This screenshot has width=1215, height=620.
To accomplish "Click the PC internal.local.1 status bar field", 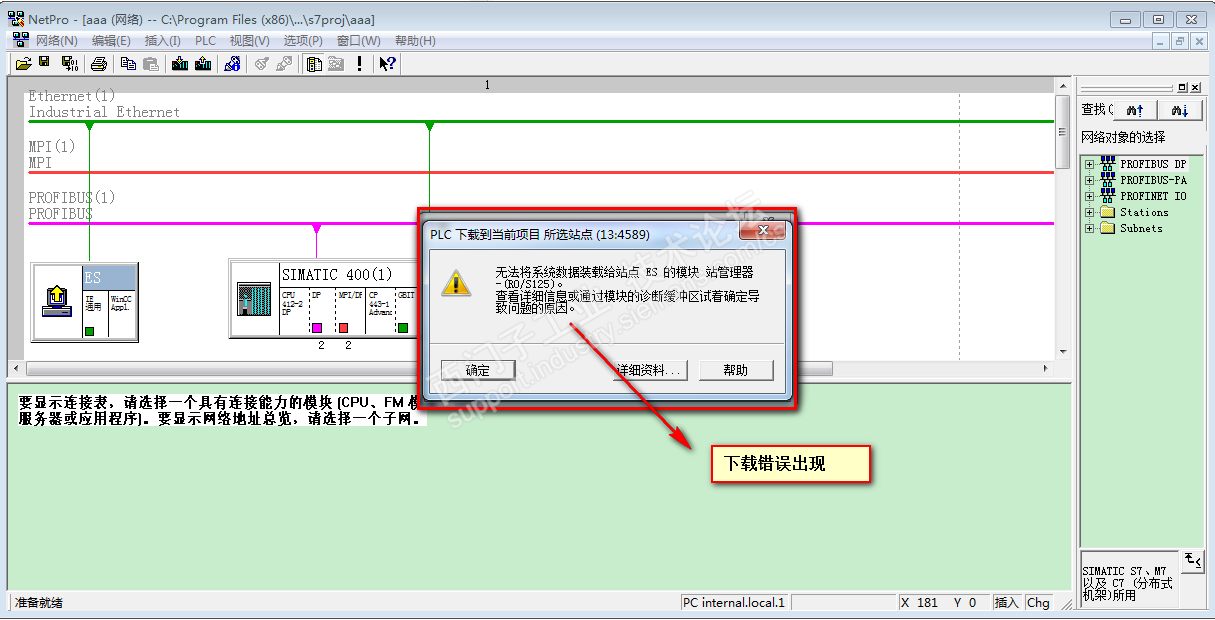I will pos(734,603).
